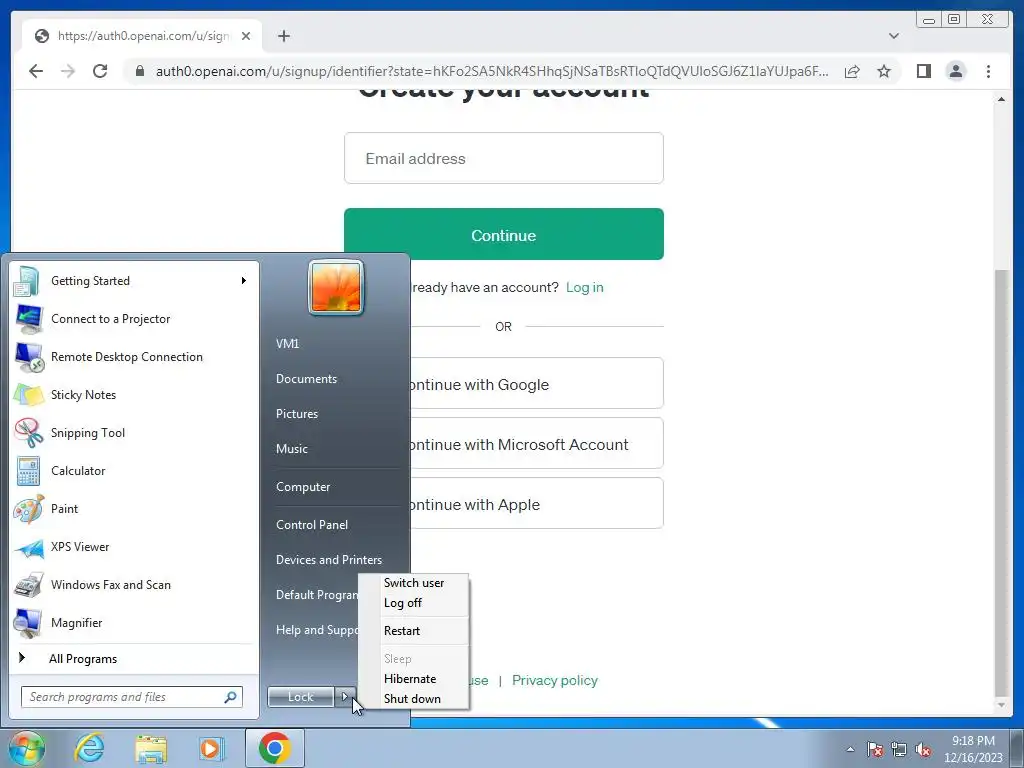Open Getting Started from Start menu
Image resolution: width=1024 pixels, height=768 pixels.
coord(134,281)
